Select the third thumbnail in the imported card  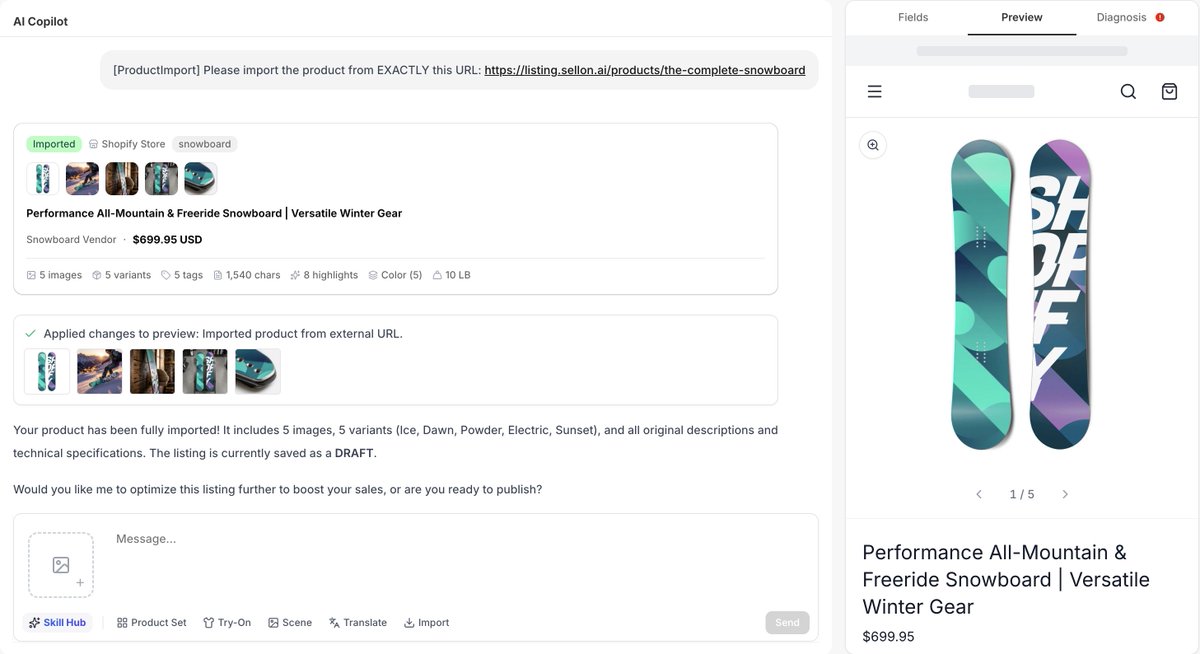point(122,179)
